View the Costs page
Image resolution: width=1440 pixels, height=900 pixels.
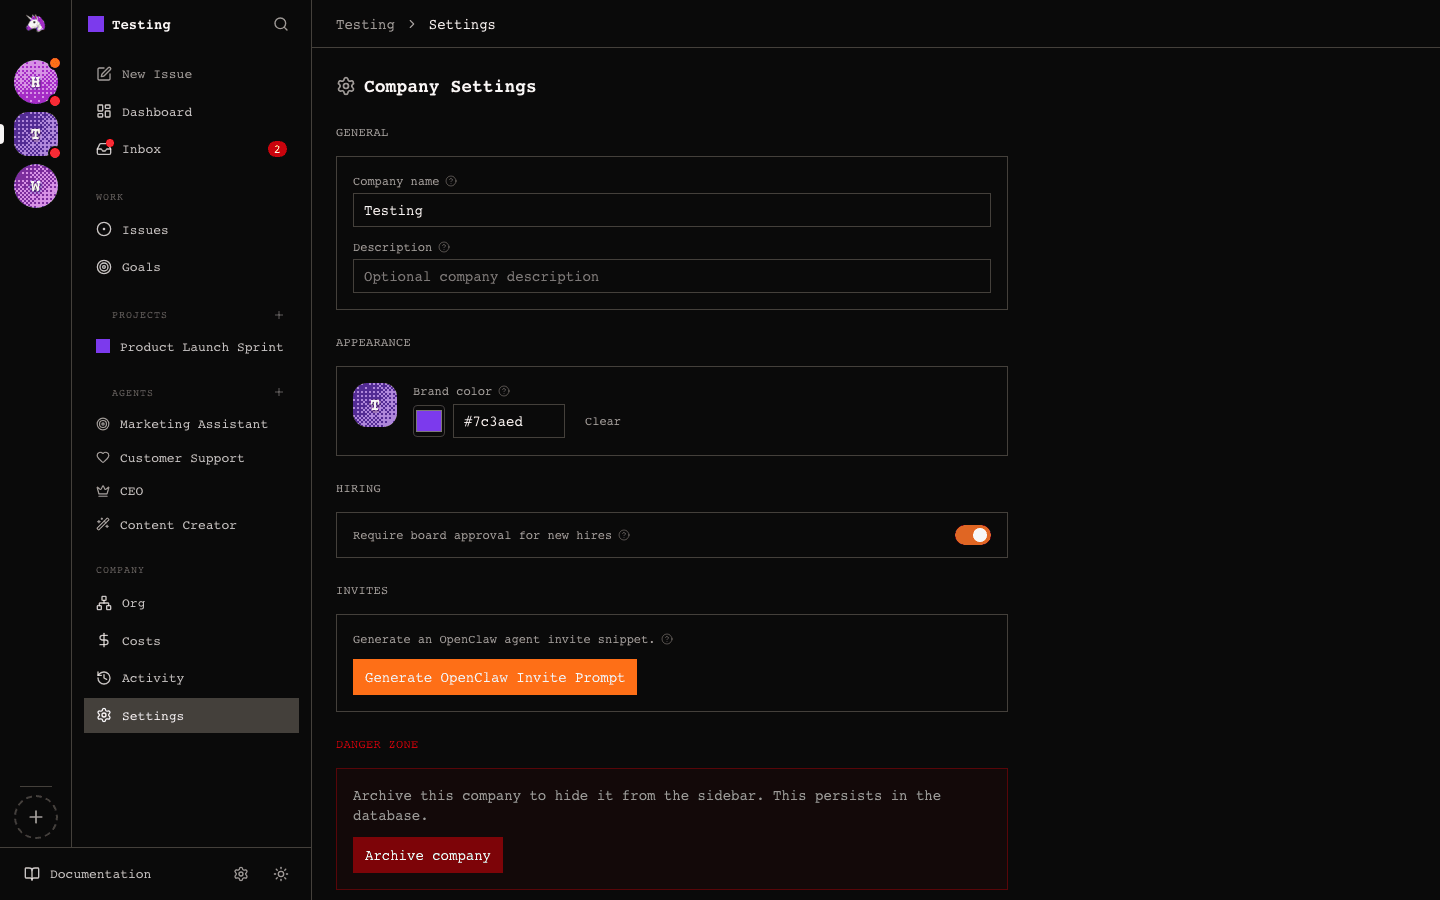point(140,640)
